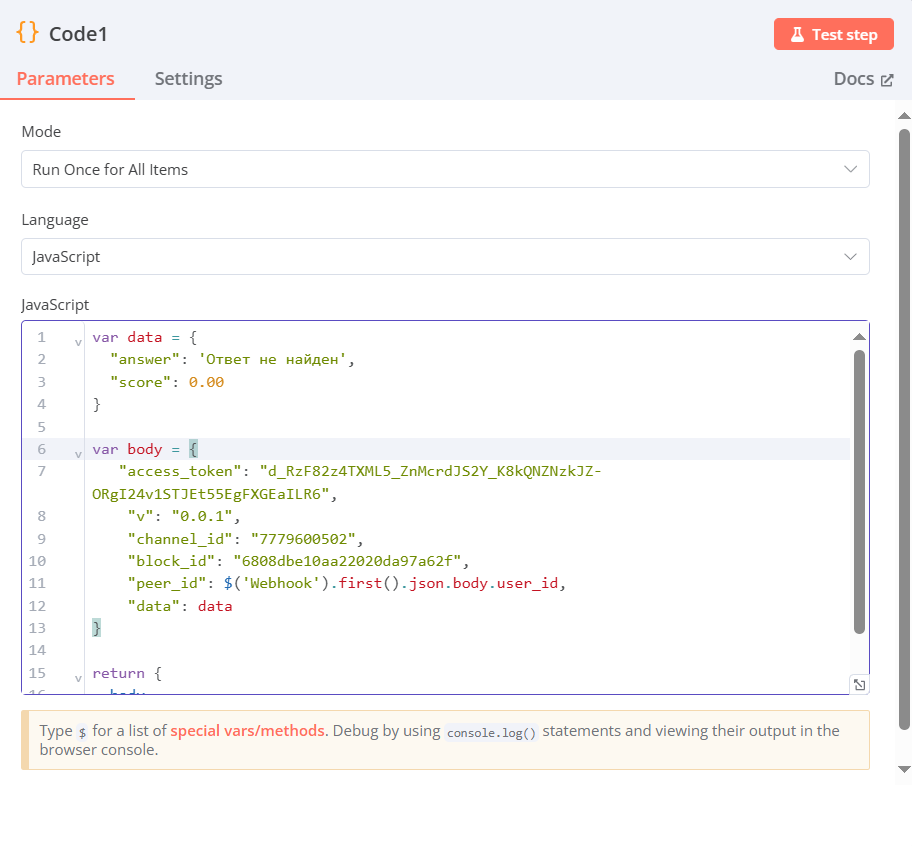Screen dimensions: 912x846
Task: Click the code editor vertical scrollbar thumb
Action: point(859,490)
